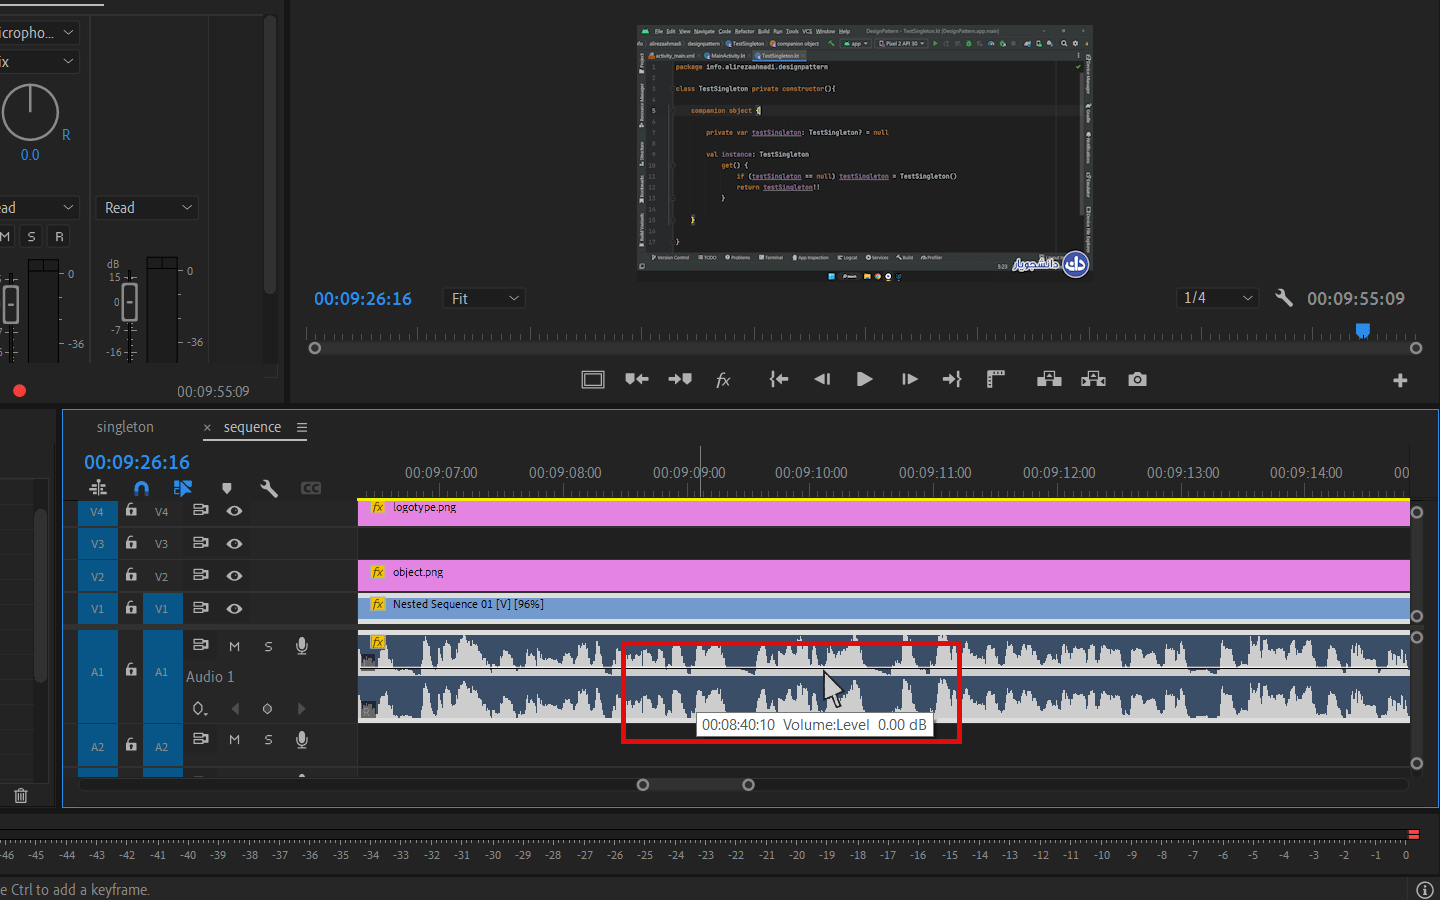The width and height of the screenshot is (1440, 900).
Task: Add a marker in the timeline
Action: (227, 488)
